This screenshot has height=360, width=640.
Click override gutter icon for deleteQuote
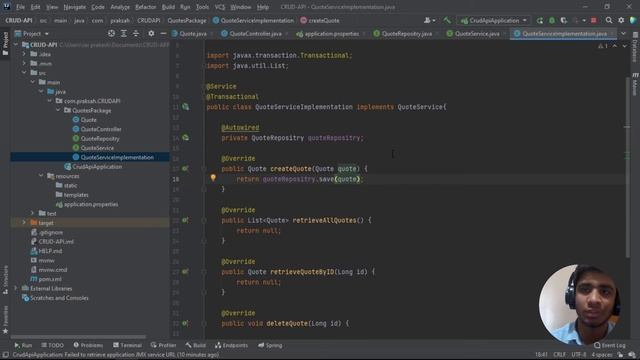tap(185, 323)
